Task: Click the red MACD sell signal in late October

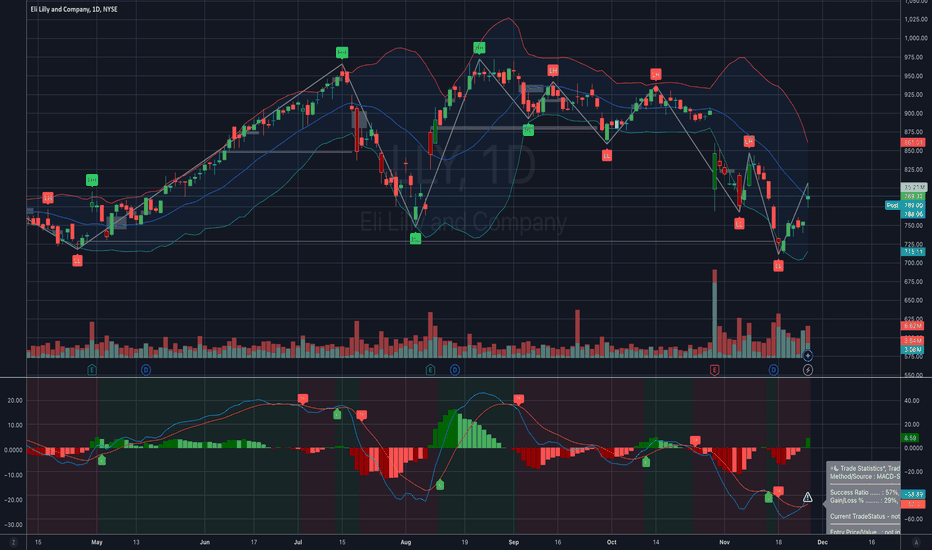Action: click(695, 441)
